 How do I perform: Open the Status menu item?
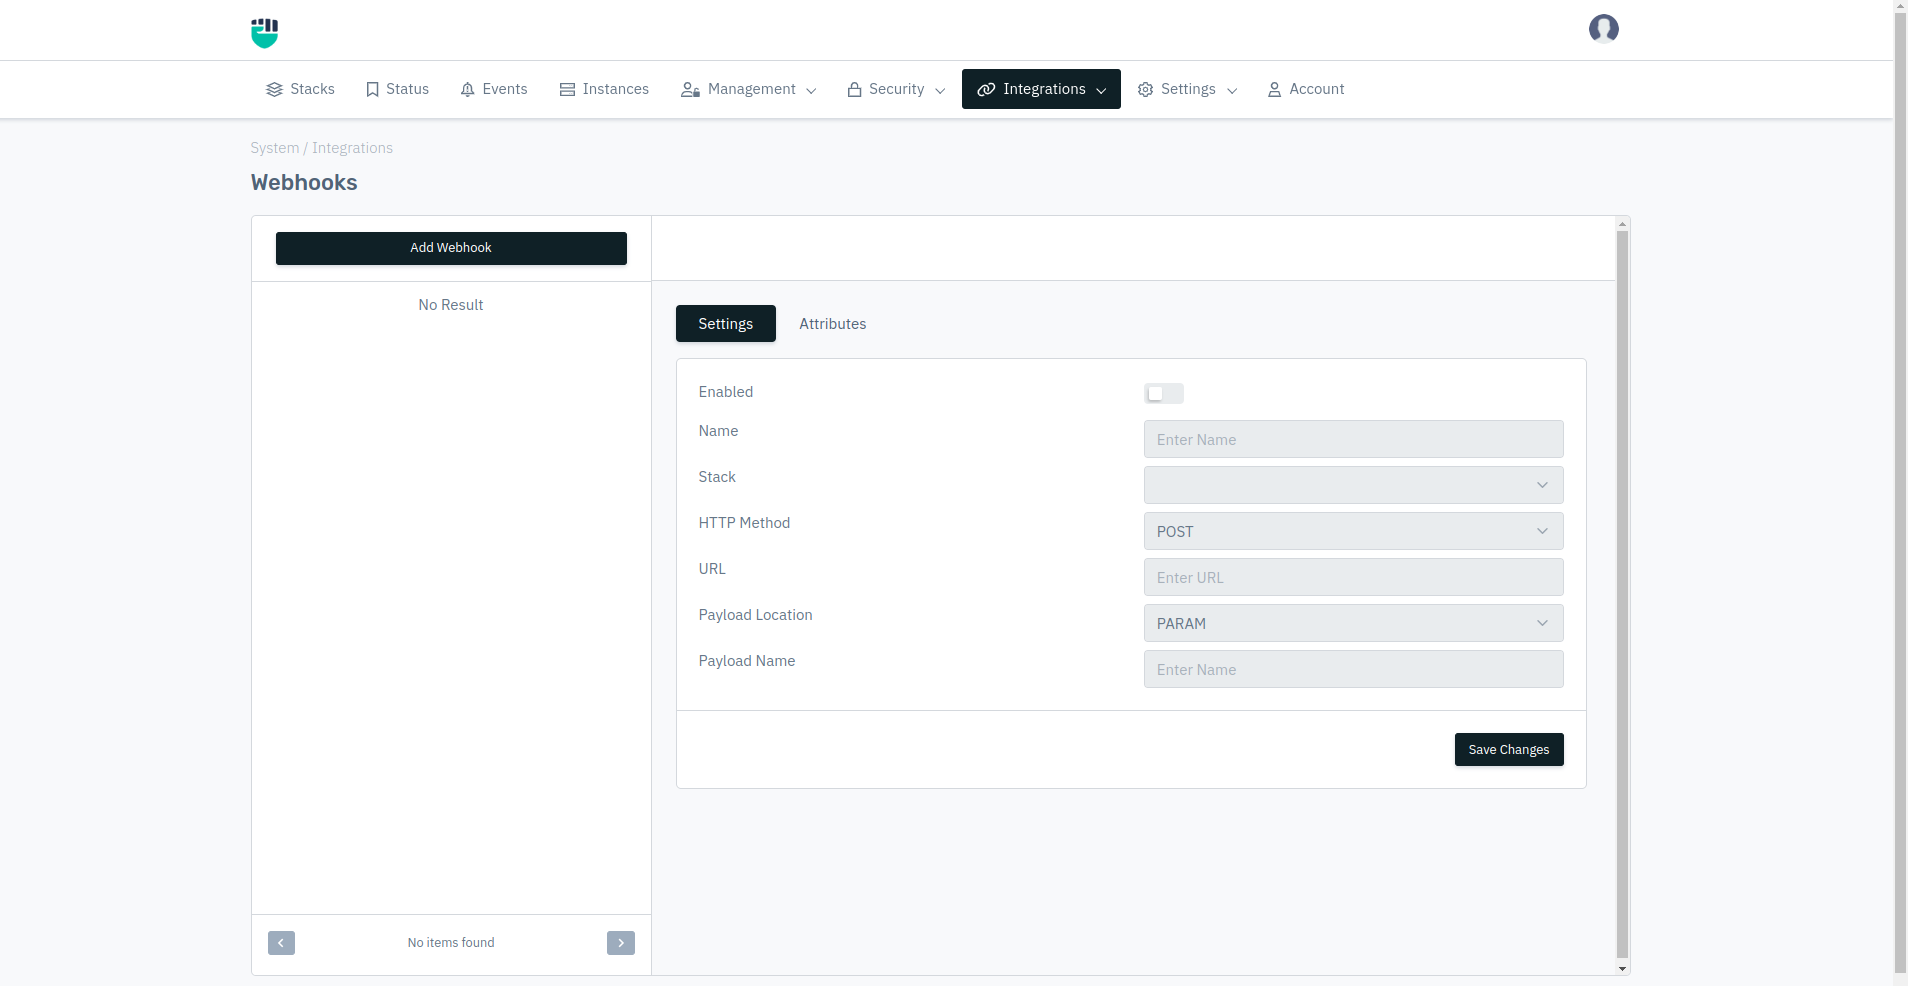point(397,89)
